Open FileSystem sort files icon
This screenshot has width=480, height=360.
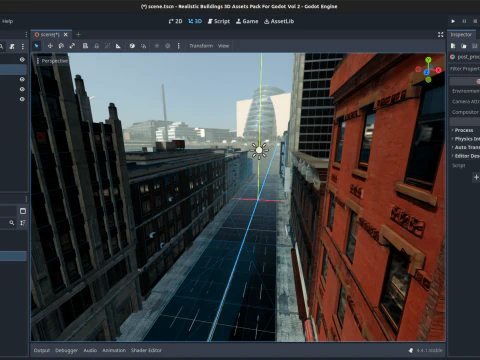[23, 223]
